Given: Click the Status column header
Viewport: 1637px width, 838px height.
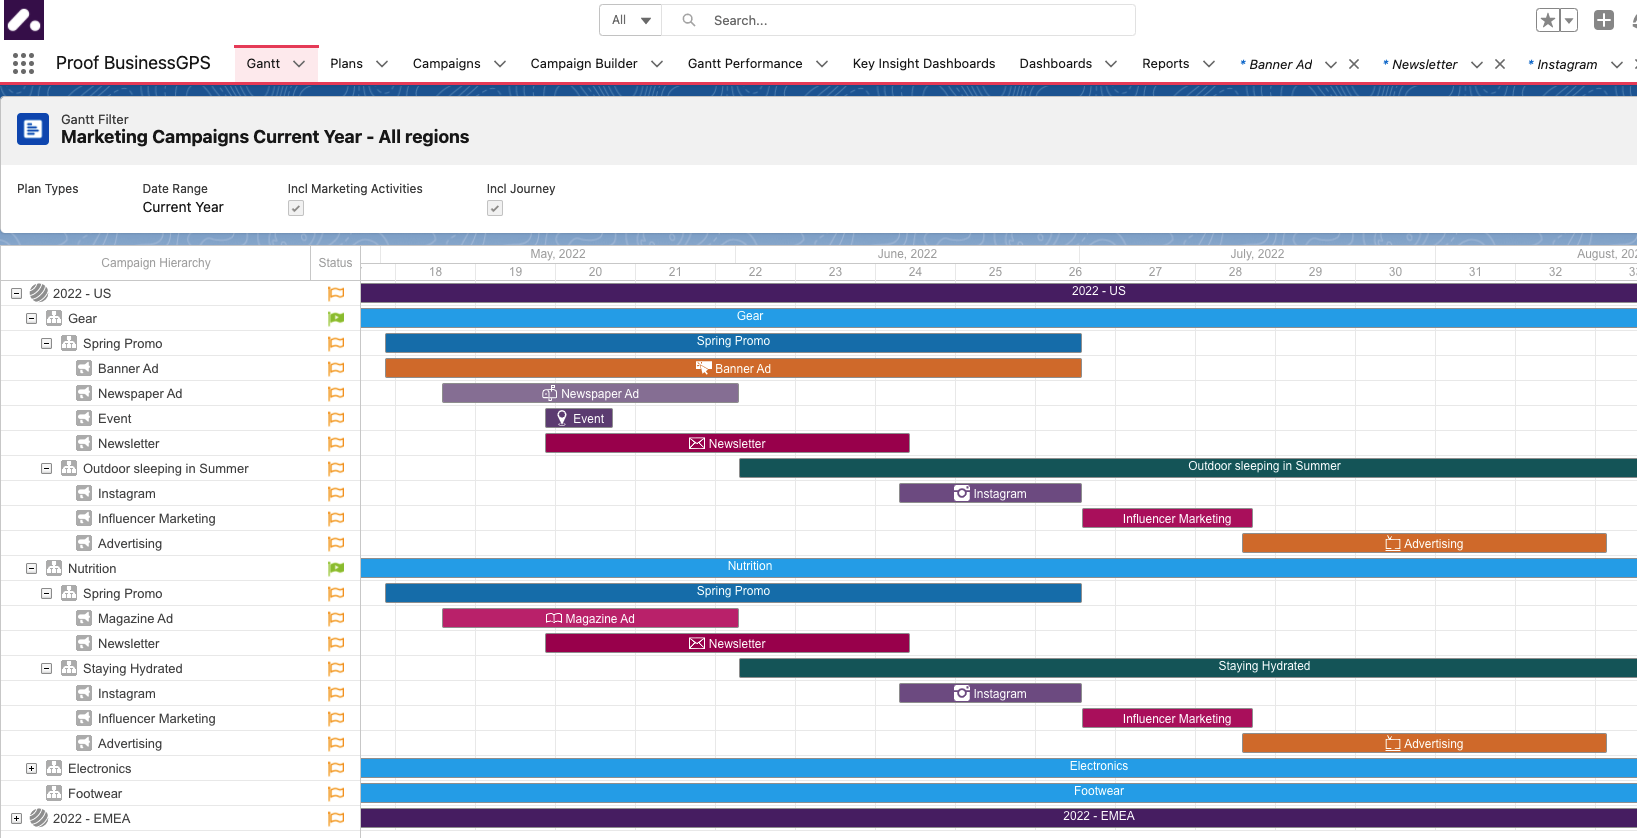Looking at the screenshot, I should tap(335, 263).
